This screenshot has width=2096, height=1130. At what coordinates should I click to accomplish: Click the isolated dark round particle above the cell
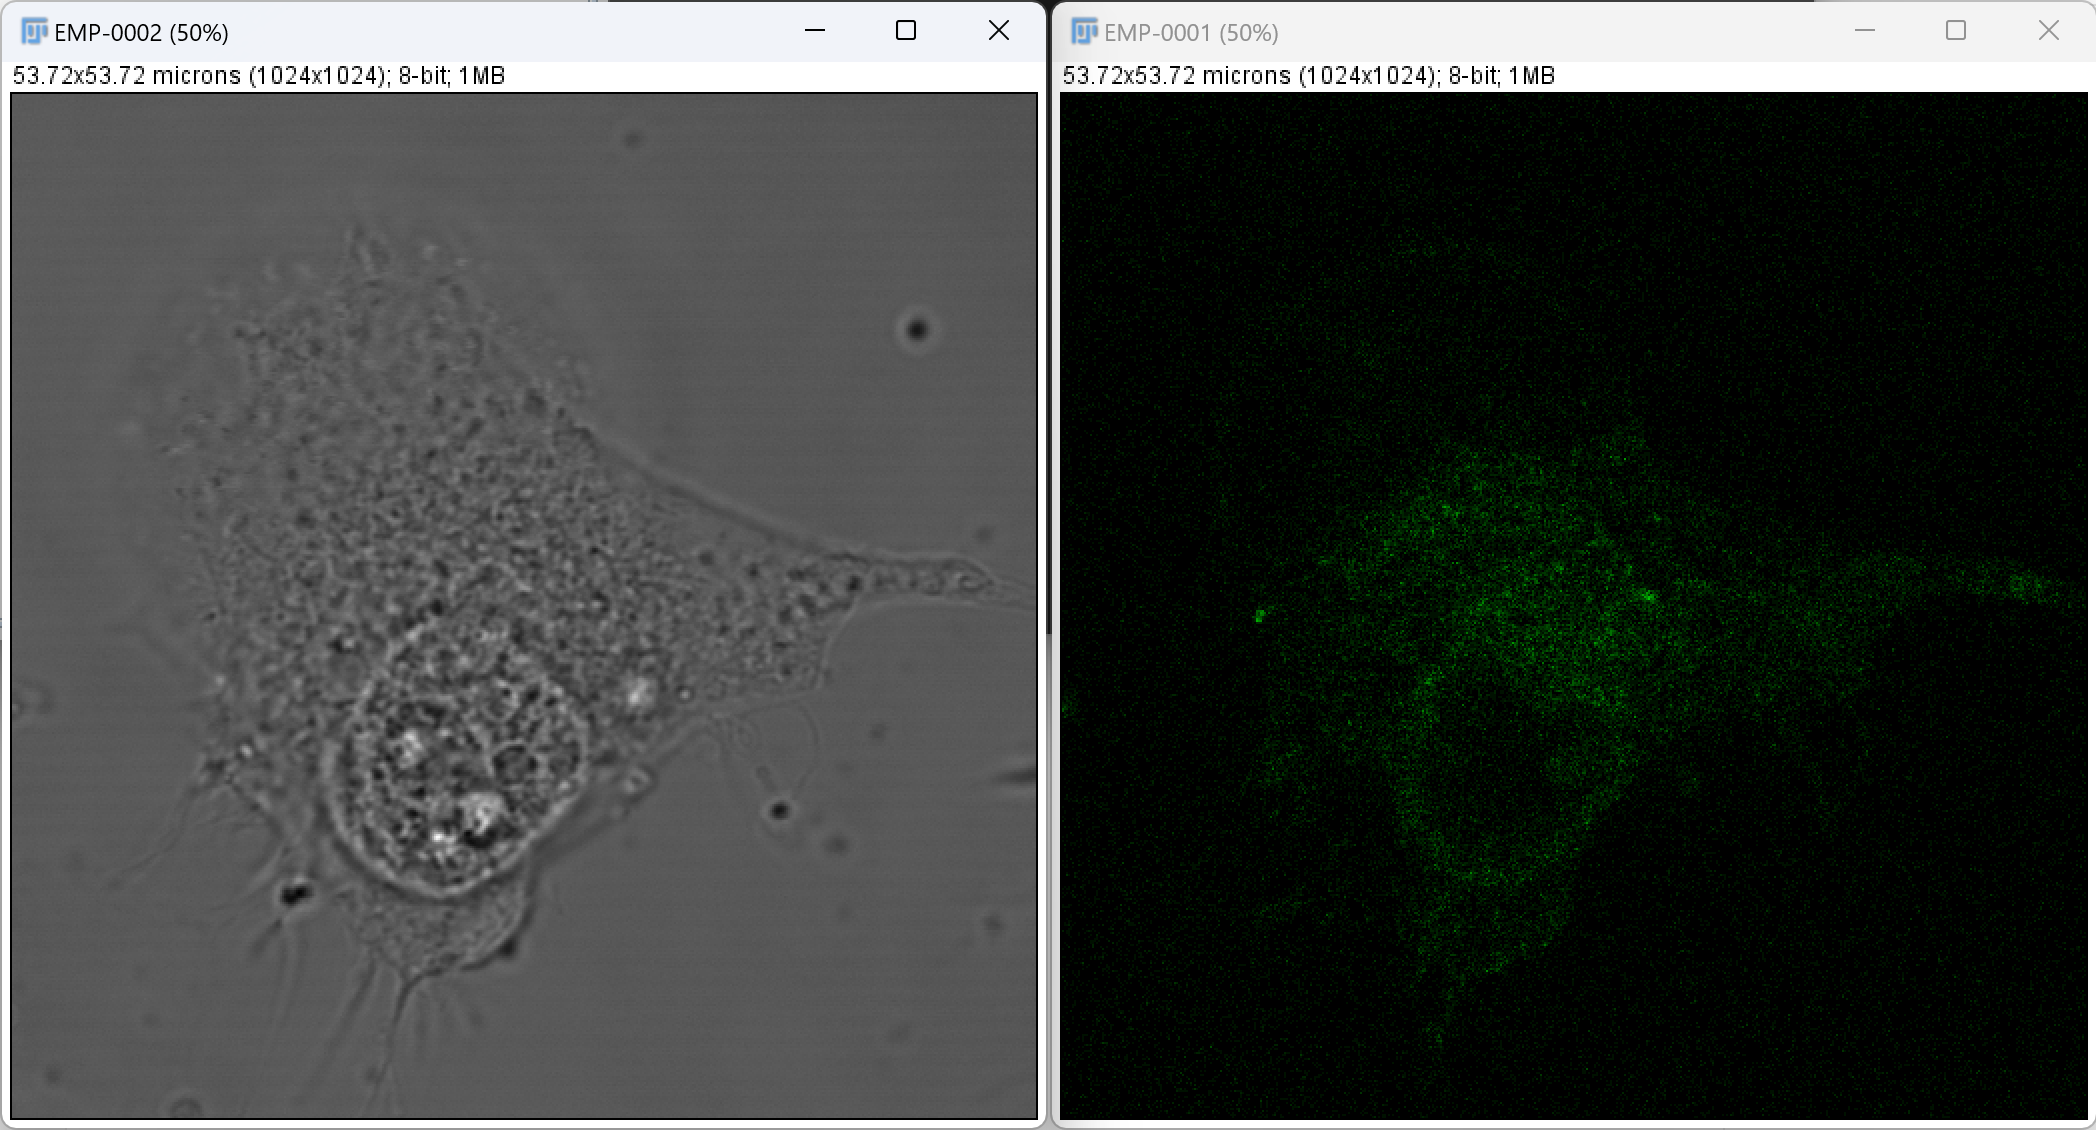[917, 329]
